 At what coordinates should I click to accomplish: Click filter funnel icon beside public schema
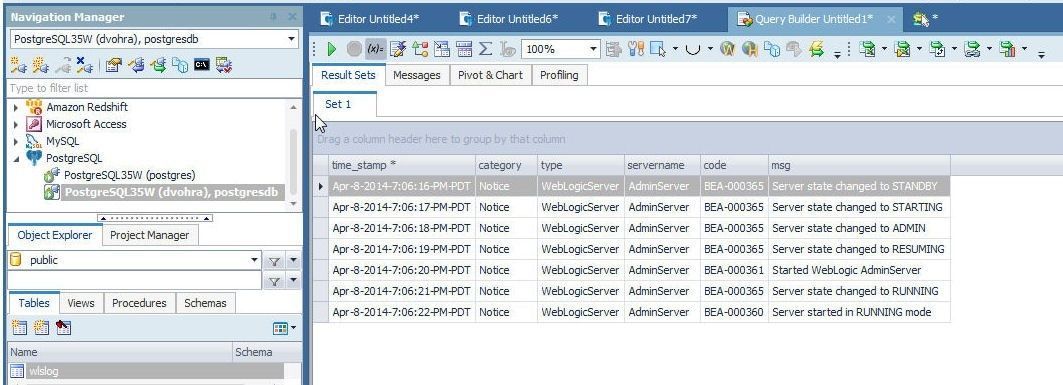[x=274, y=261]
